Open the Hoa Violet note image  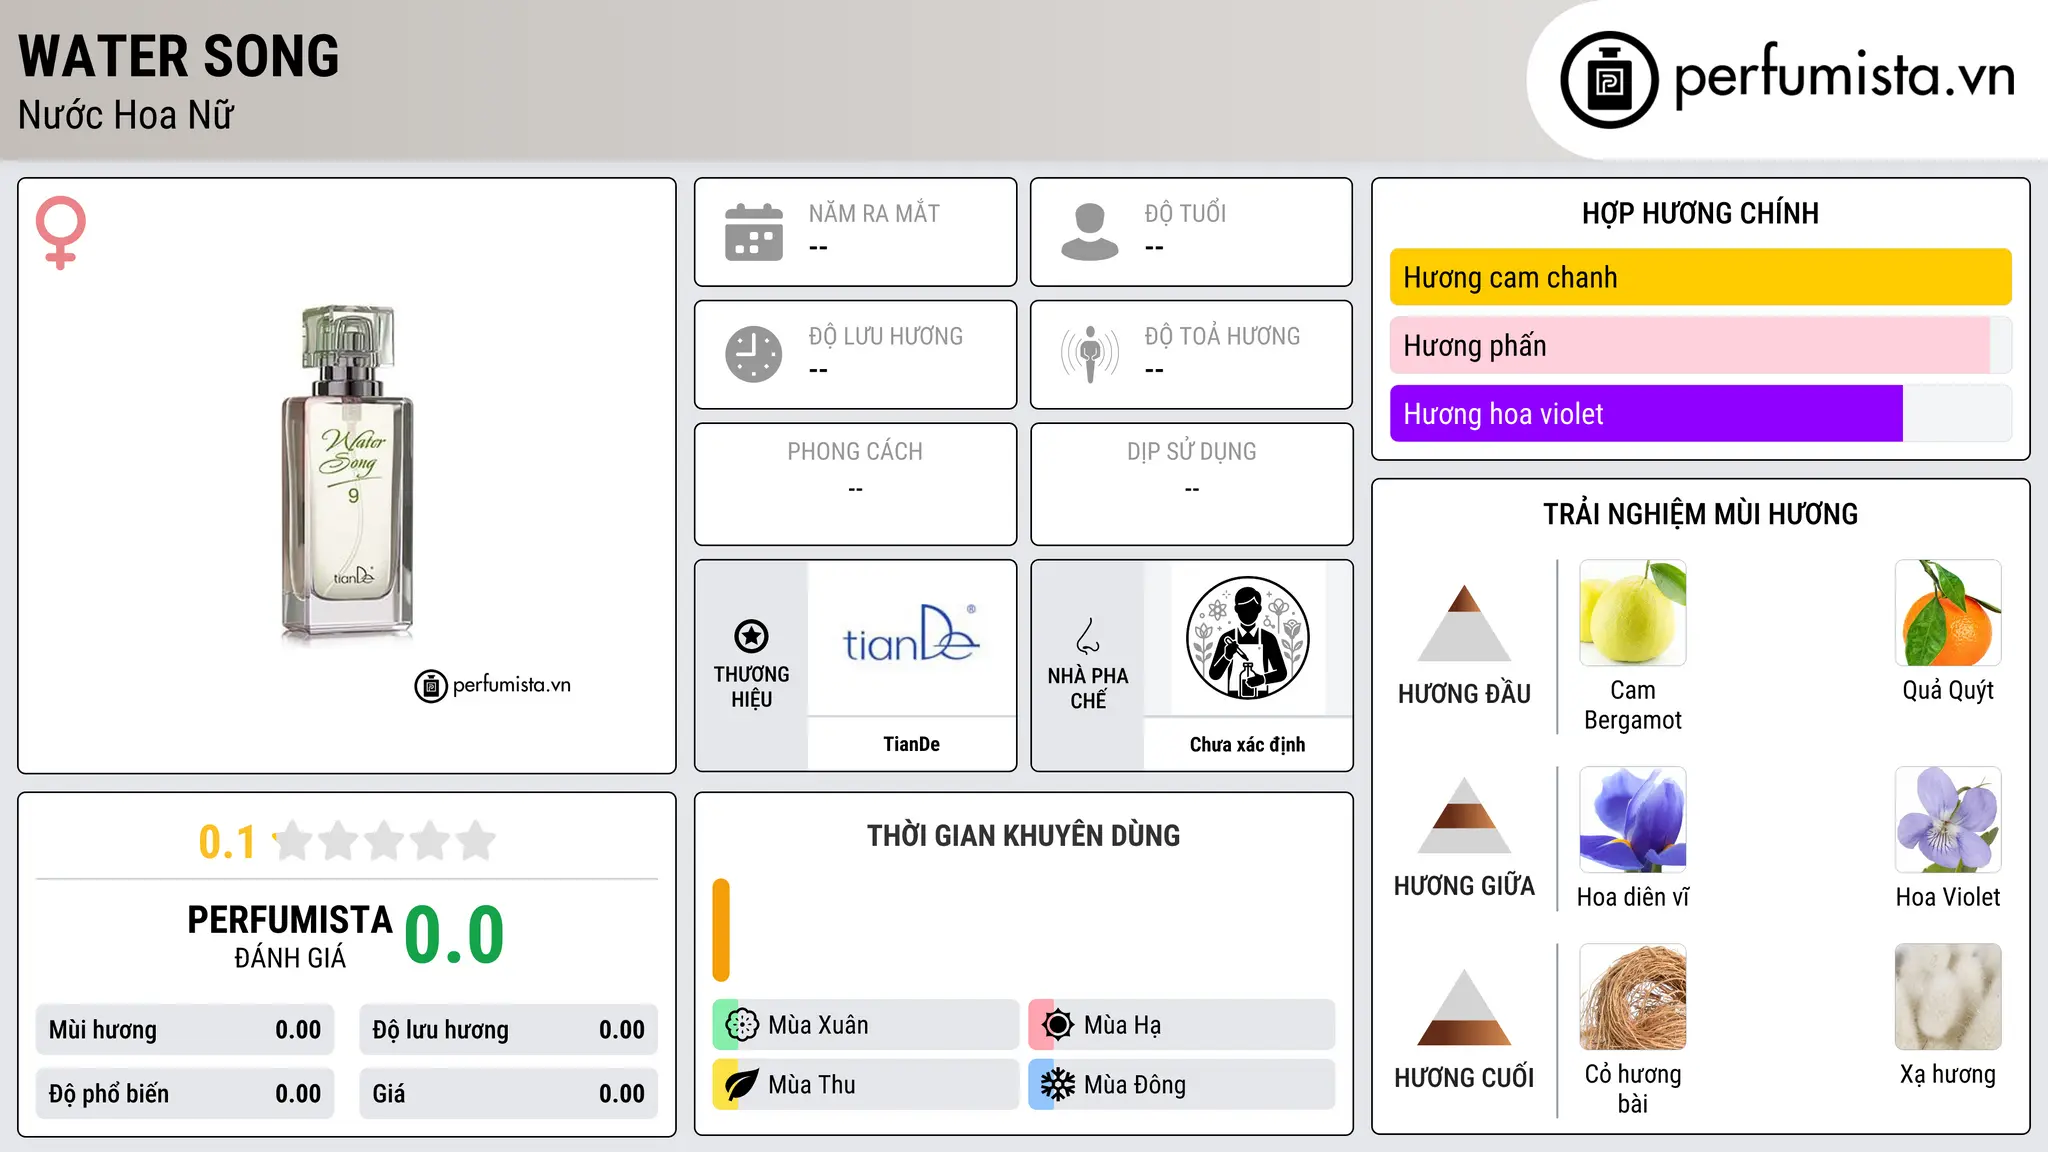pos(1948,820)
